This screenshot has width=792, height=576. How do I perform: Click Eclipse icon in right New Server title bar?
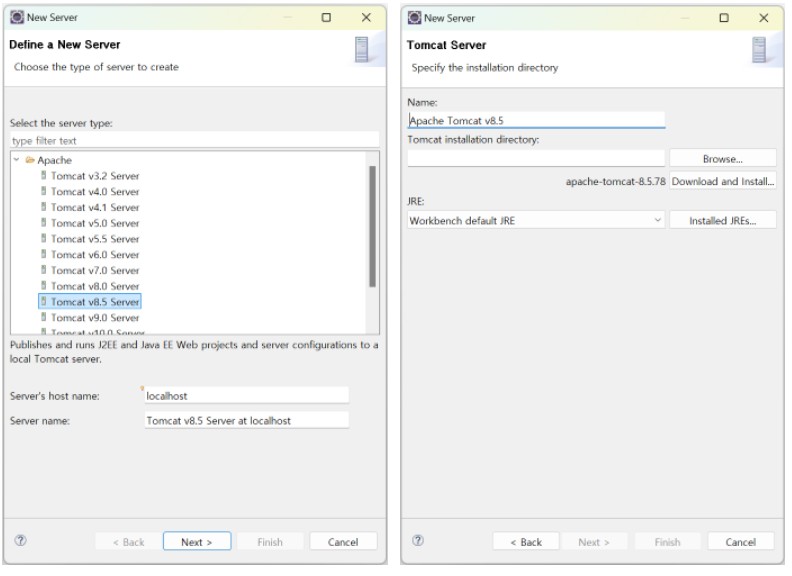coord(415,18)
